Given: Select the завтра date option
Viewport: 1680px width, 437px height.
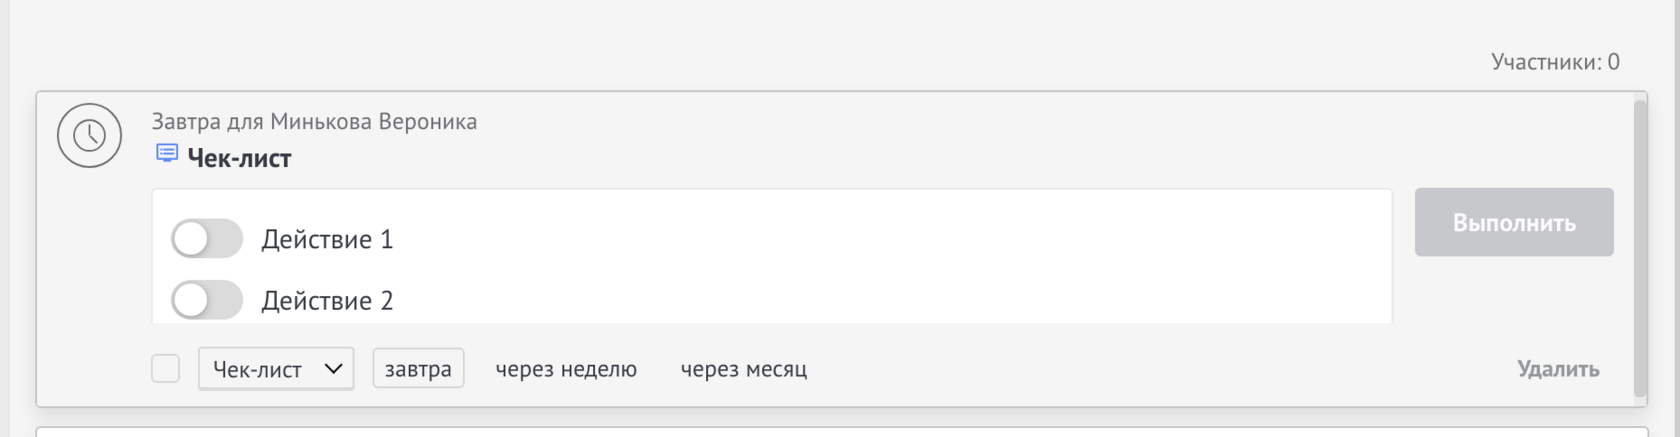Looking at the screenshot, I should pos(418,369).
